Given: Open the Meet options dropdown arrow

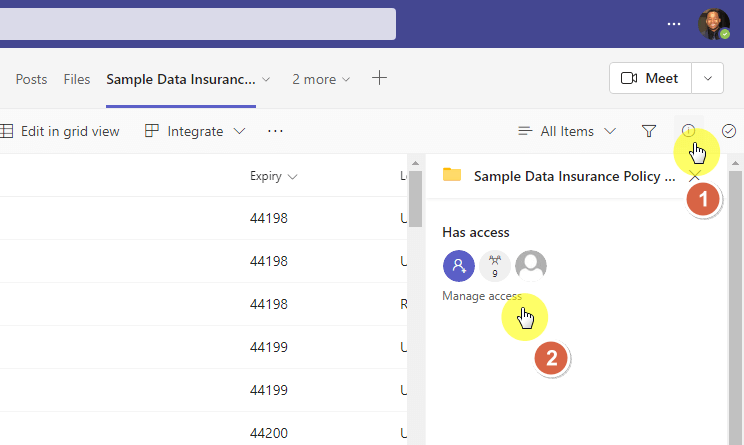Looking at the screenshot, I should [707, 78].
